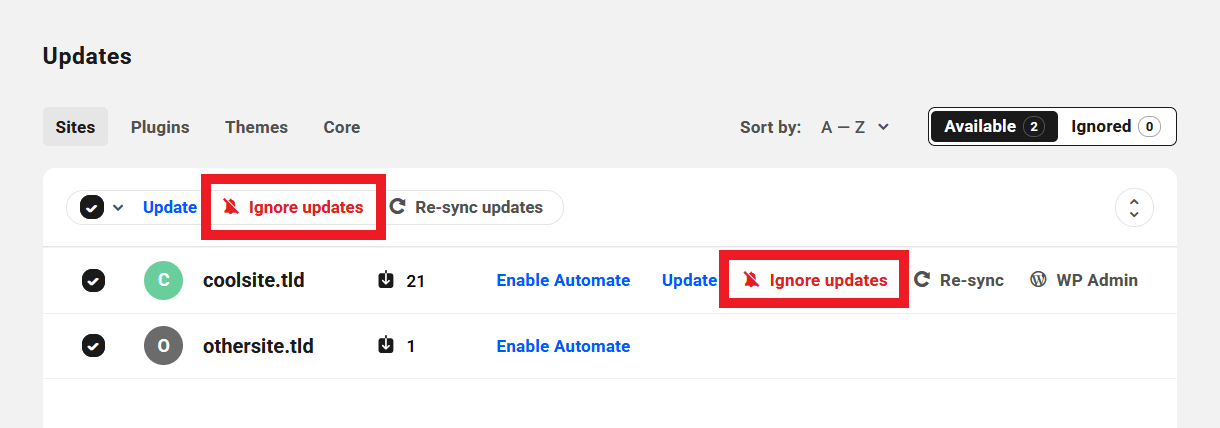Viewport: 1220px width, 428px height.
Task: Expand or collapse all rows toggle
Action: [x=1134, y=208]
